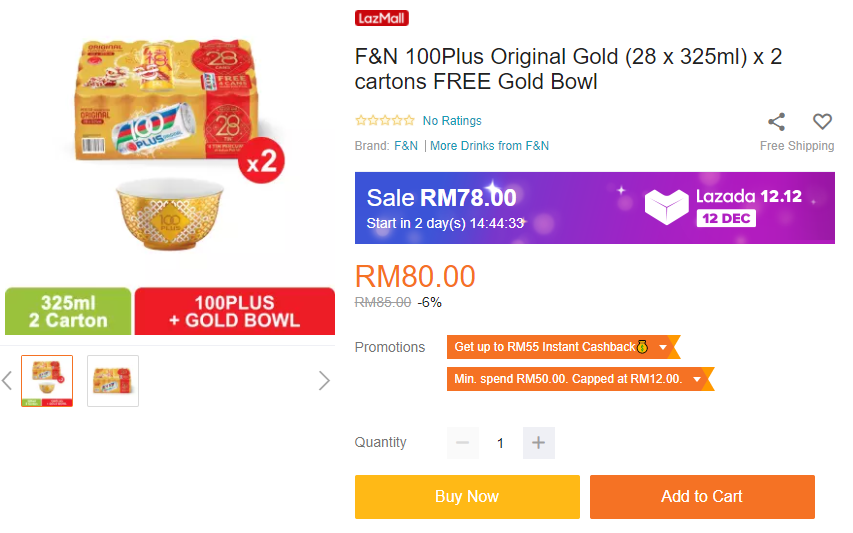Select the 325ml 2 Carton variant

click(68, 311)
